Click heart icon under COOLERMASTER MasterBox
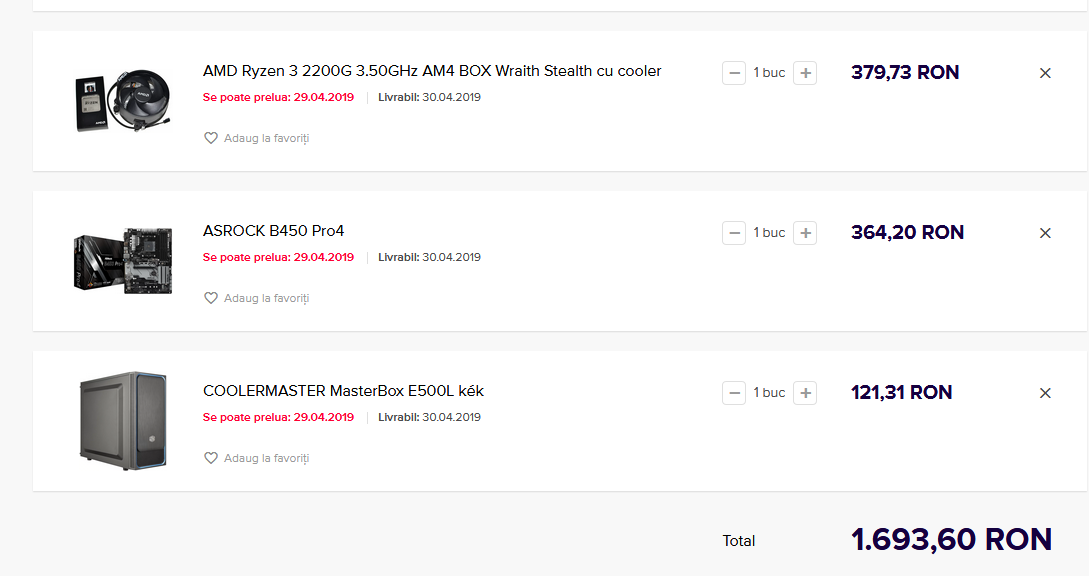1089x576 pixels. (210, 458)
